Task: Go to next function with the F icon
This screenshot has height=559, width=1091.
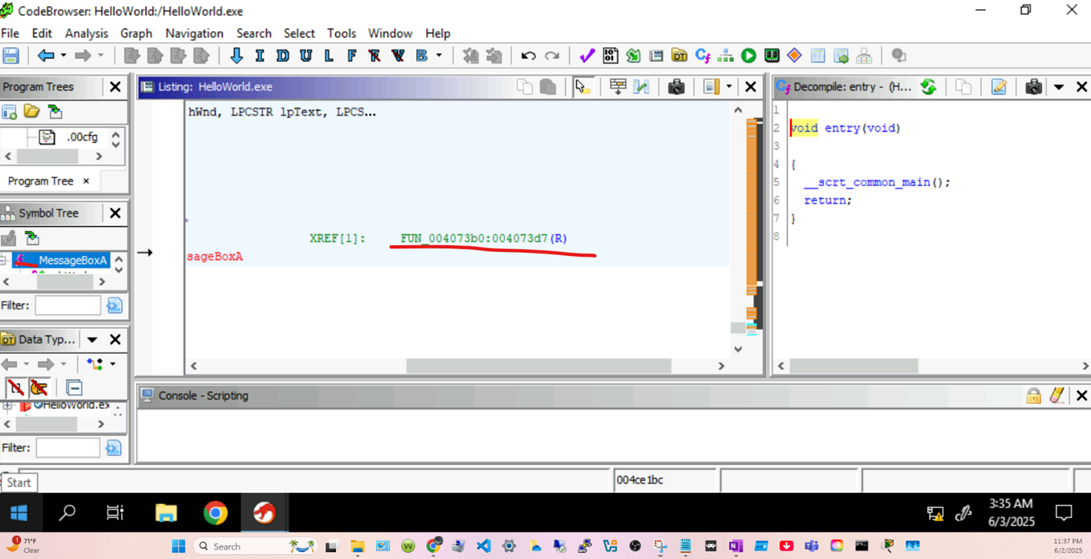Action: pos(351,56)
